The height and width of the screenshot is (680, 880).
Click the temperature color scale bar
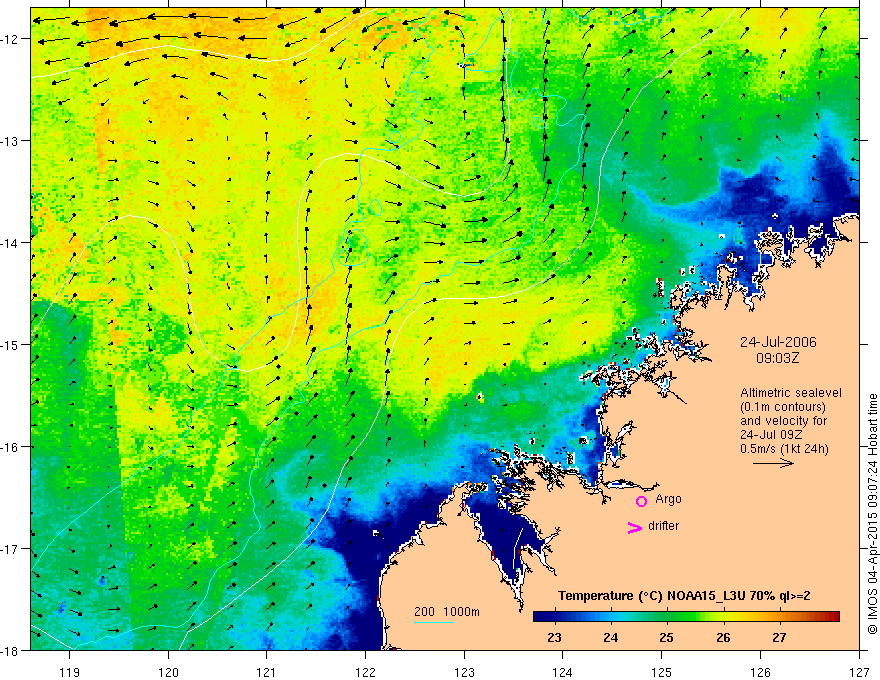[686, 616]
